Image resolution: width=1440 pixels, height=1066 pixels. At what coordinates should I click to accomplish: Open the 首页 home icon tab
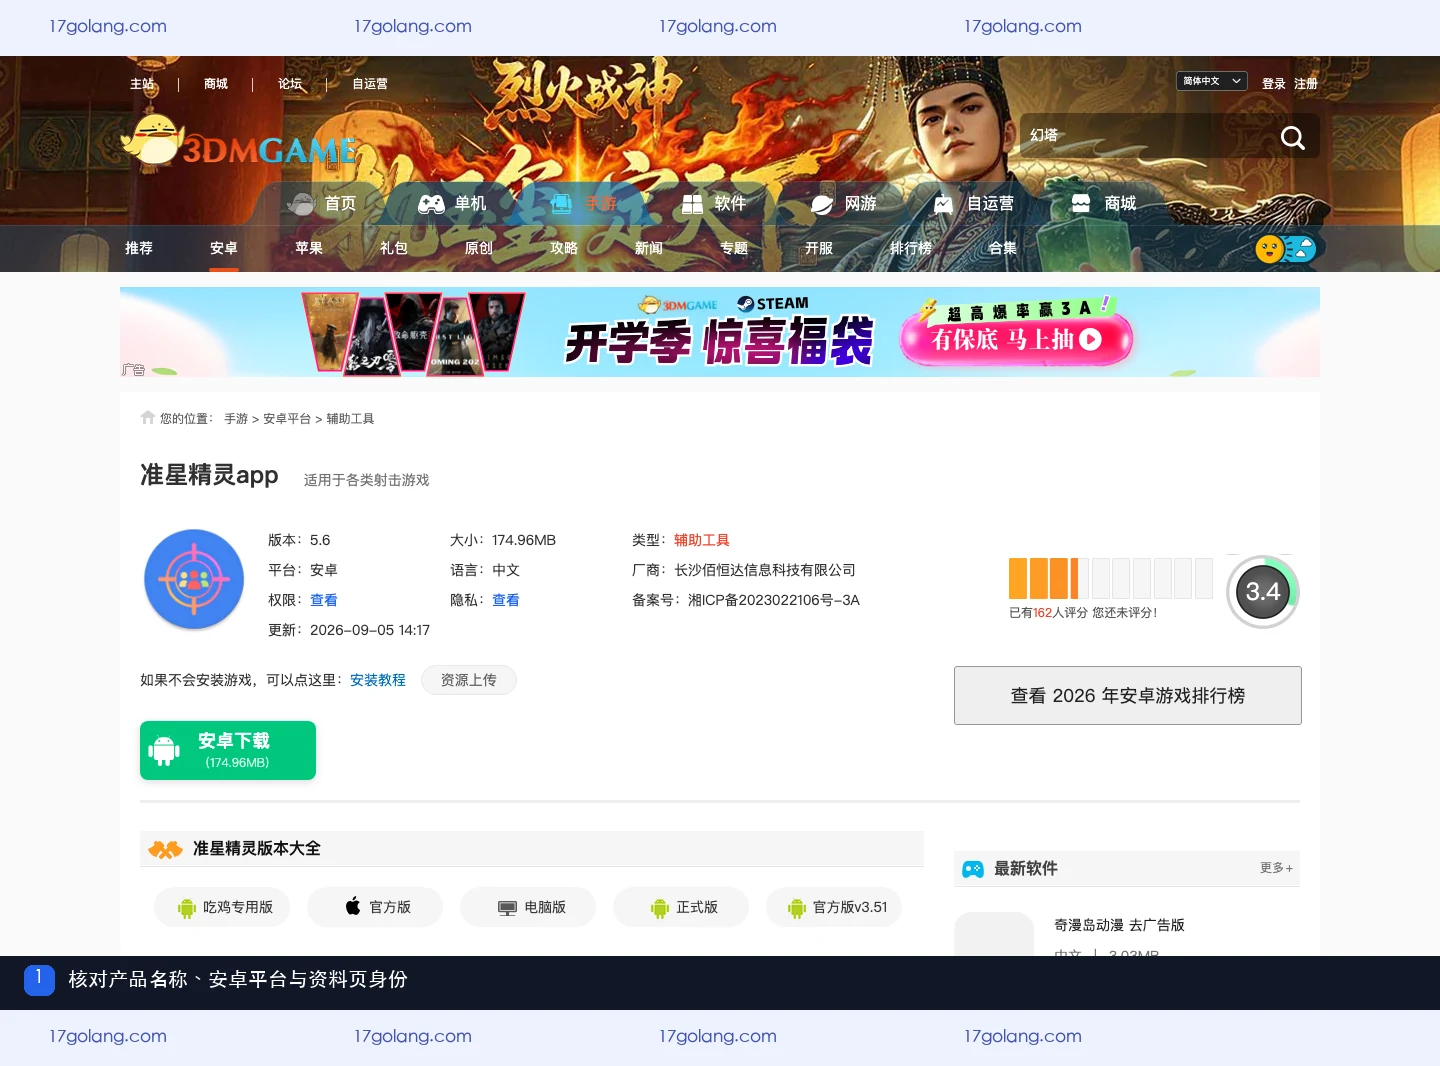click(x=301, y=204)
